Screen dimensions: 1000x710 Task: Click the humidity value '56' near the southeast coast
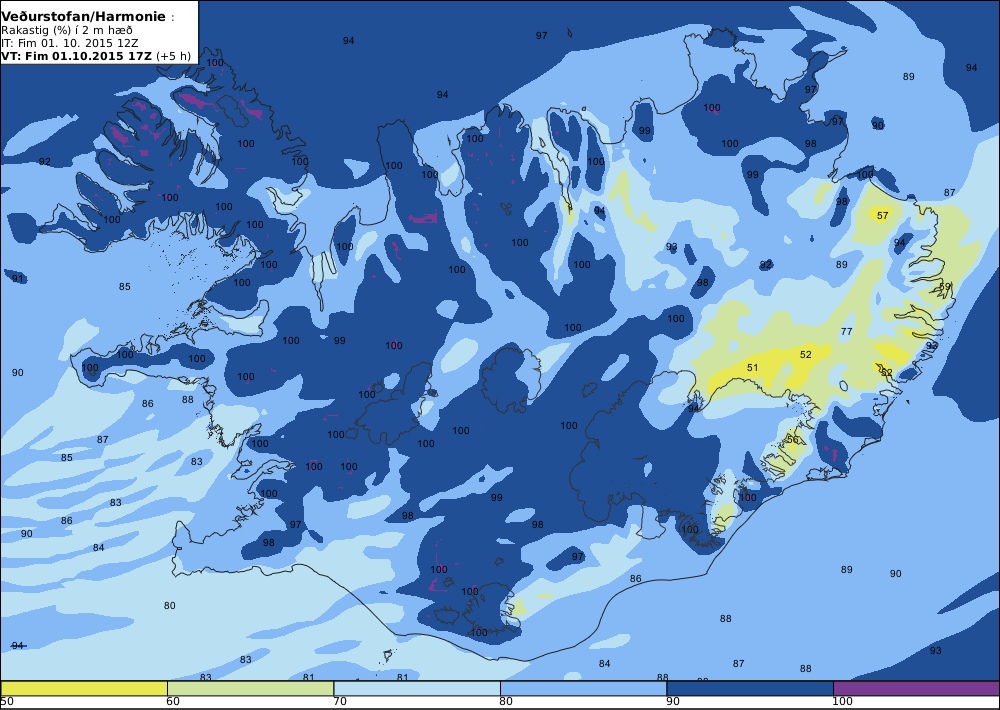[x=793, y=440]
